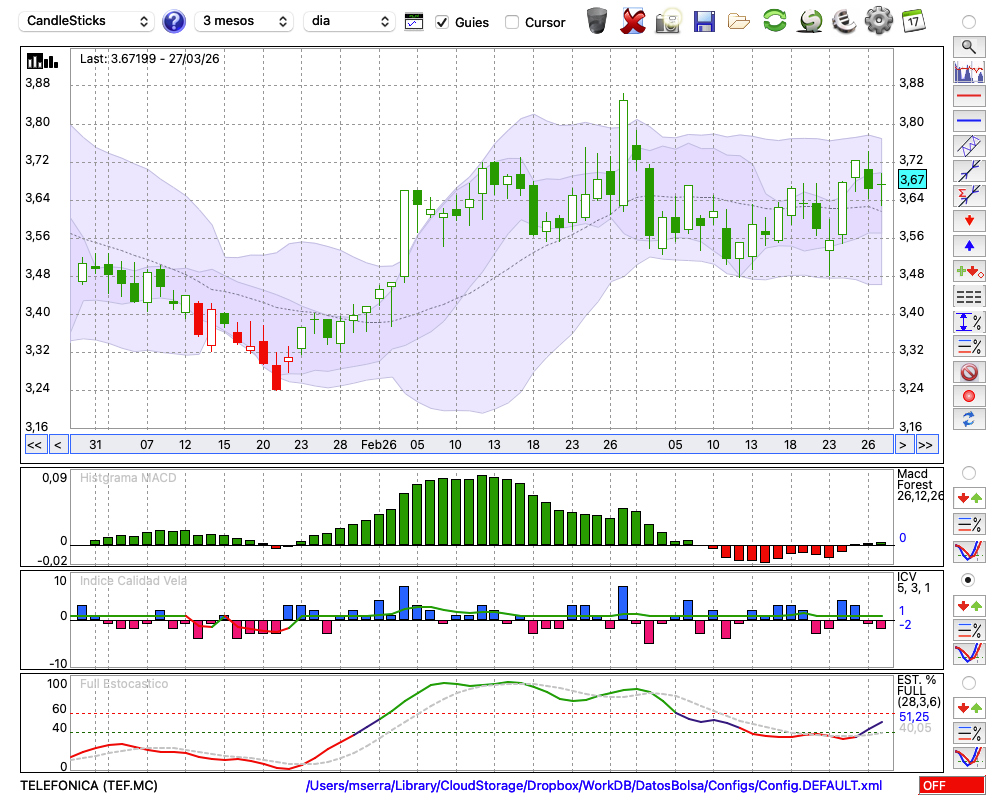Open the 3 mesos period dropdown

243,21
